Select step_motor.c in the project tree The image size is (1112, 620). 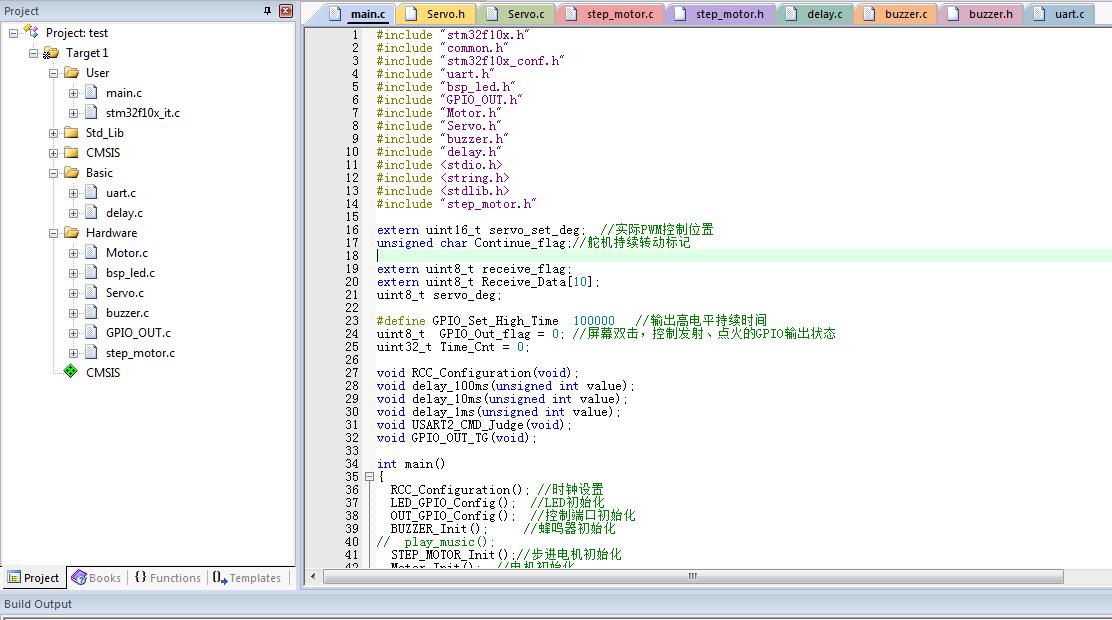click(x=140, y=353)
